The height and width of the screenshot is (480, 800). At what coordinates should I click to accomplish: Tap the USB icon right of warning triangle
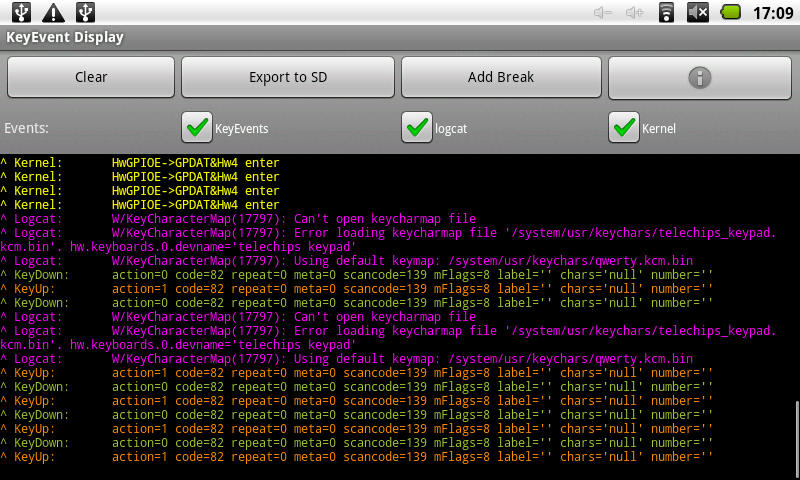tap(86, 13)
